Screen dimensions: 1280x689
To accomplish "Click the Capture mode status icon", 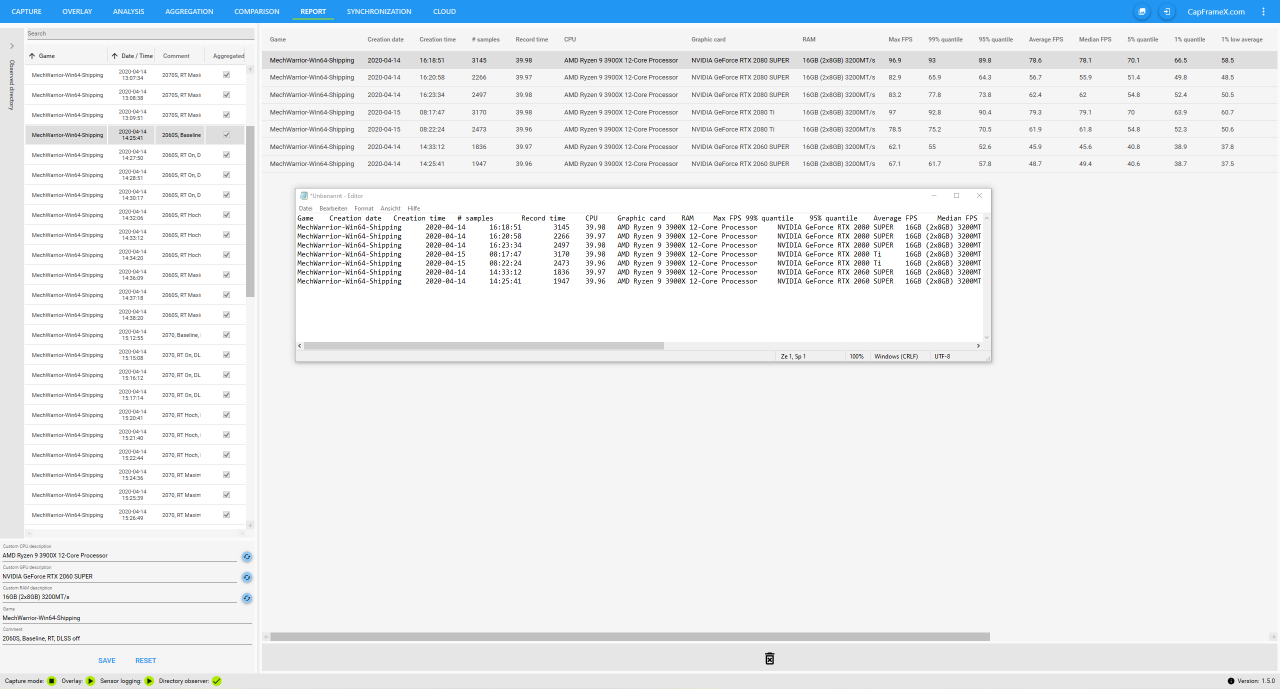I will tap(52, 681).
